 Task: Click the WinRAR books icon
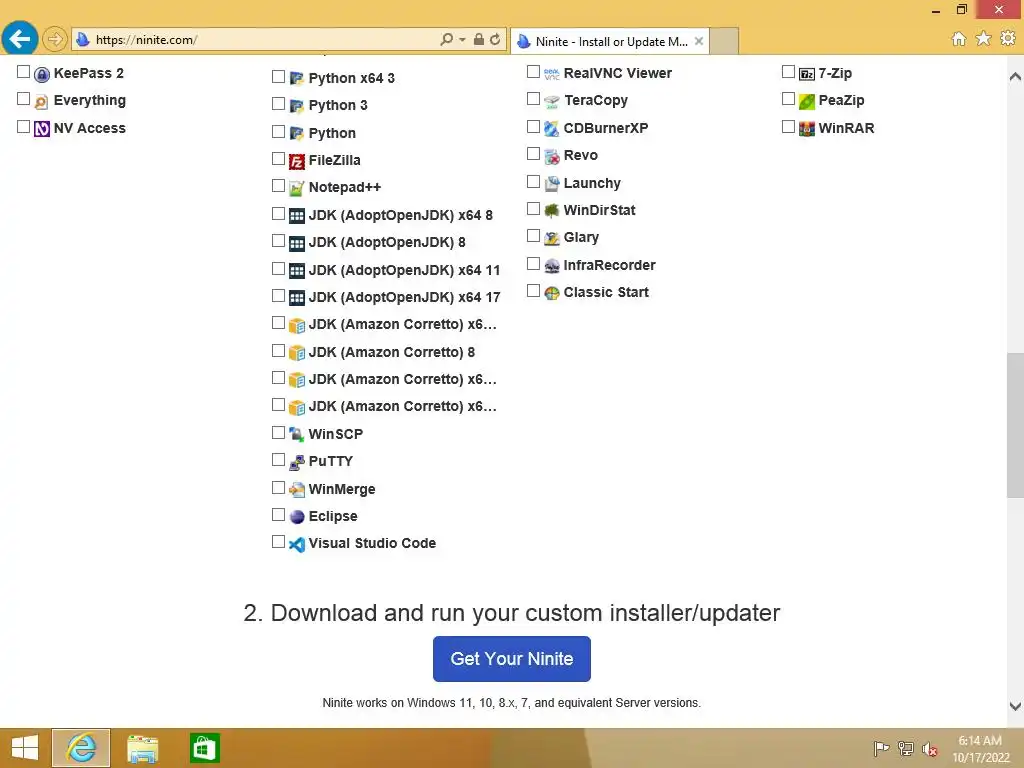click(x=807, y=129)
